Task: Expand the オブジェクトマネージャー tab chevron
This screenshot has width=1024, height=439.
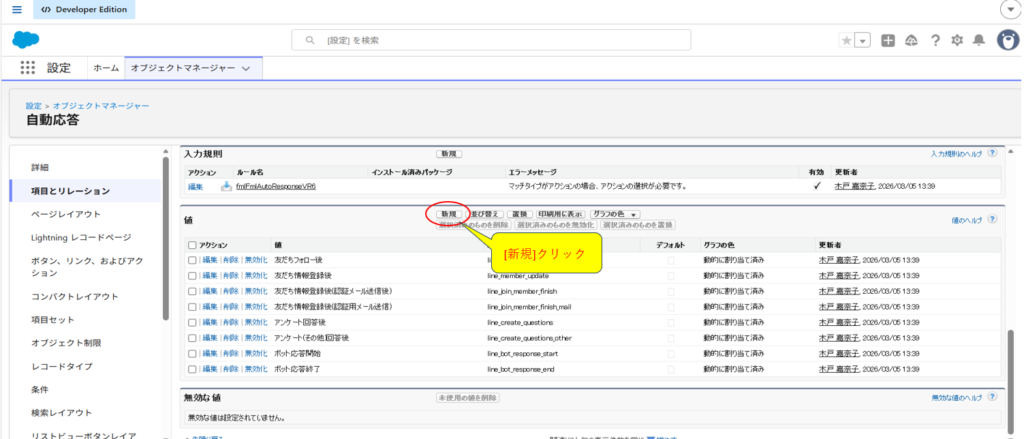Action: [x=246, y=68]
